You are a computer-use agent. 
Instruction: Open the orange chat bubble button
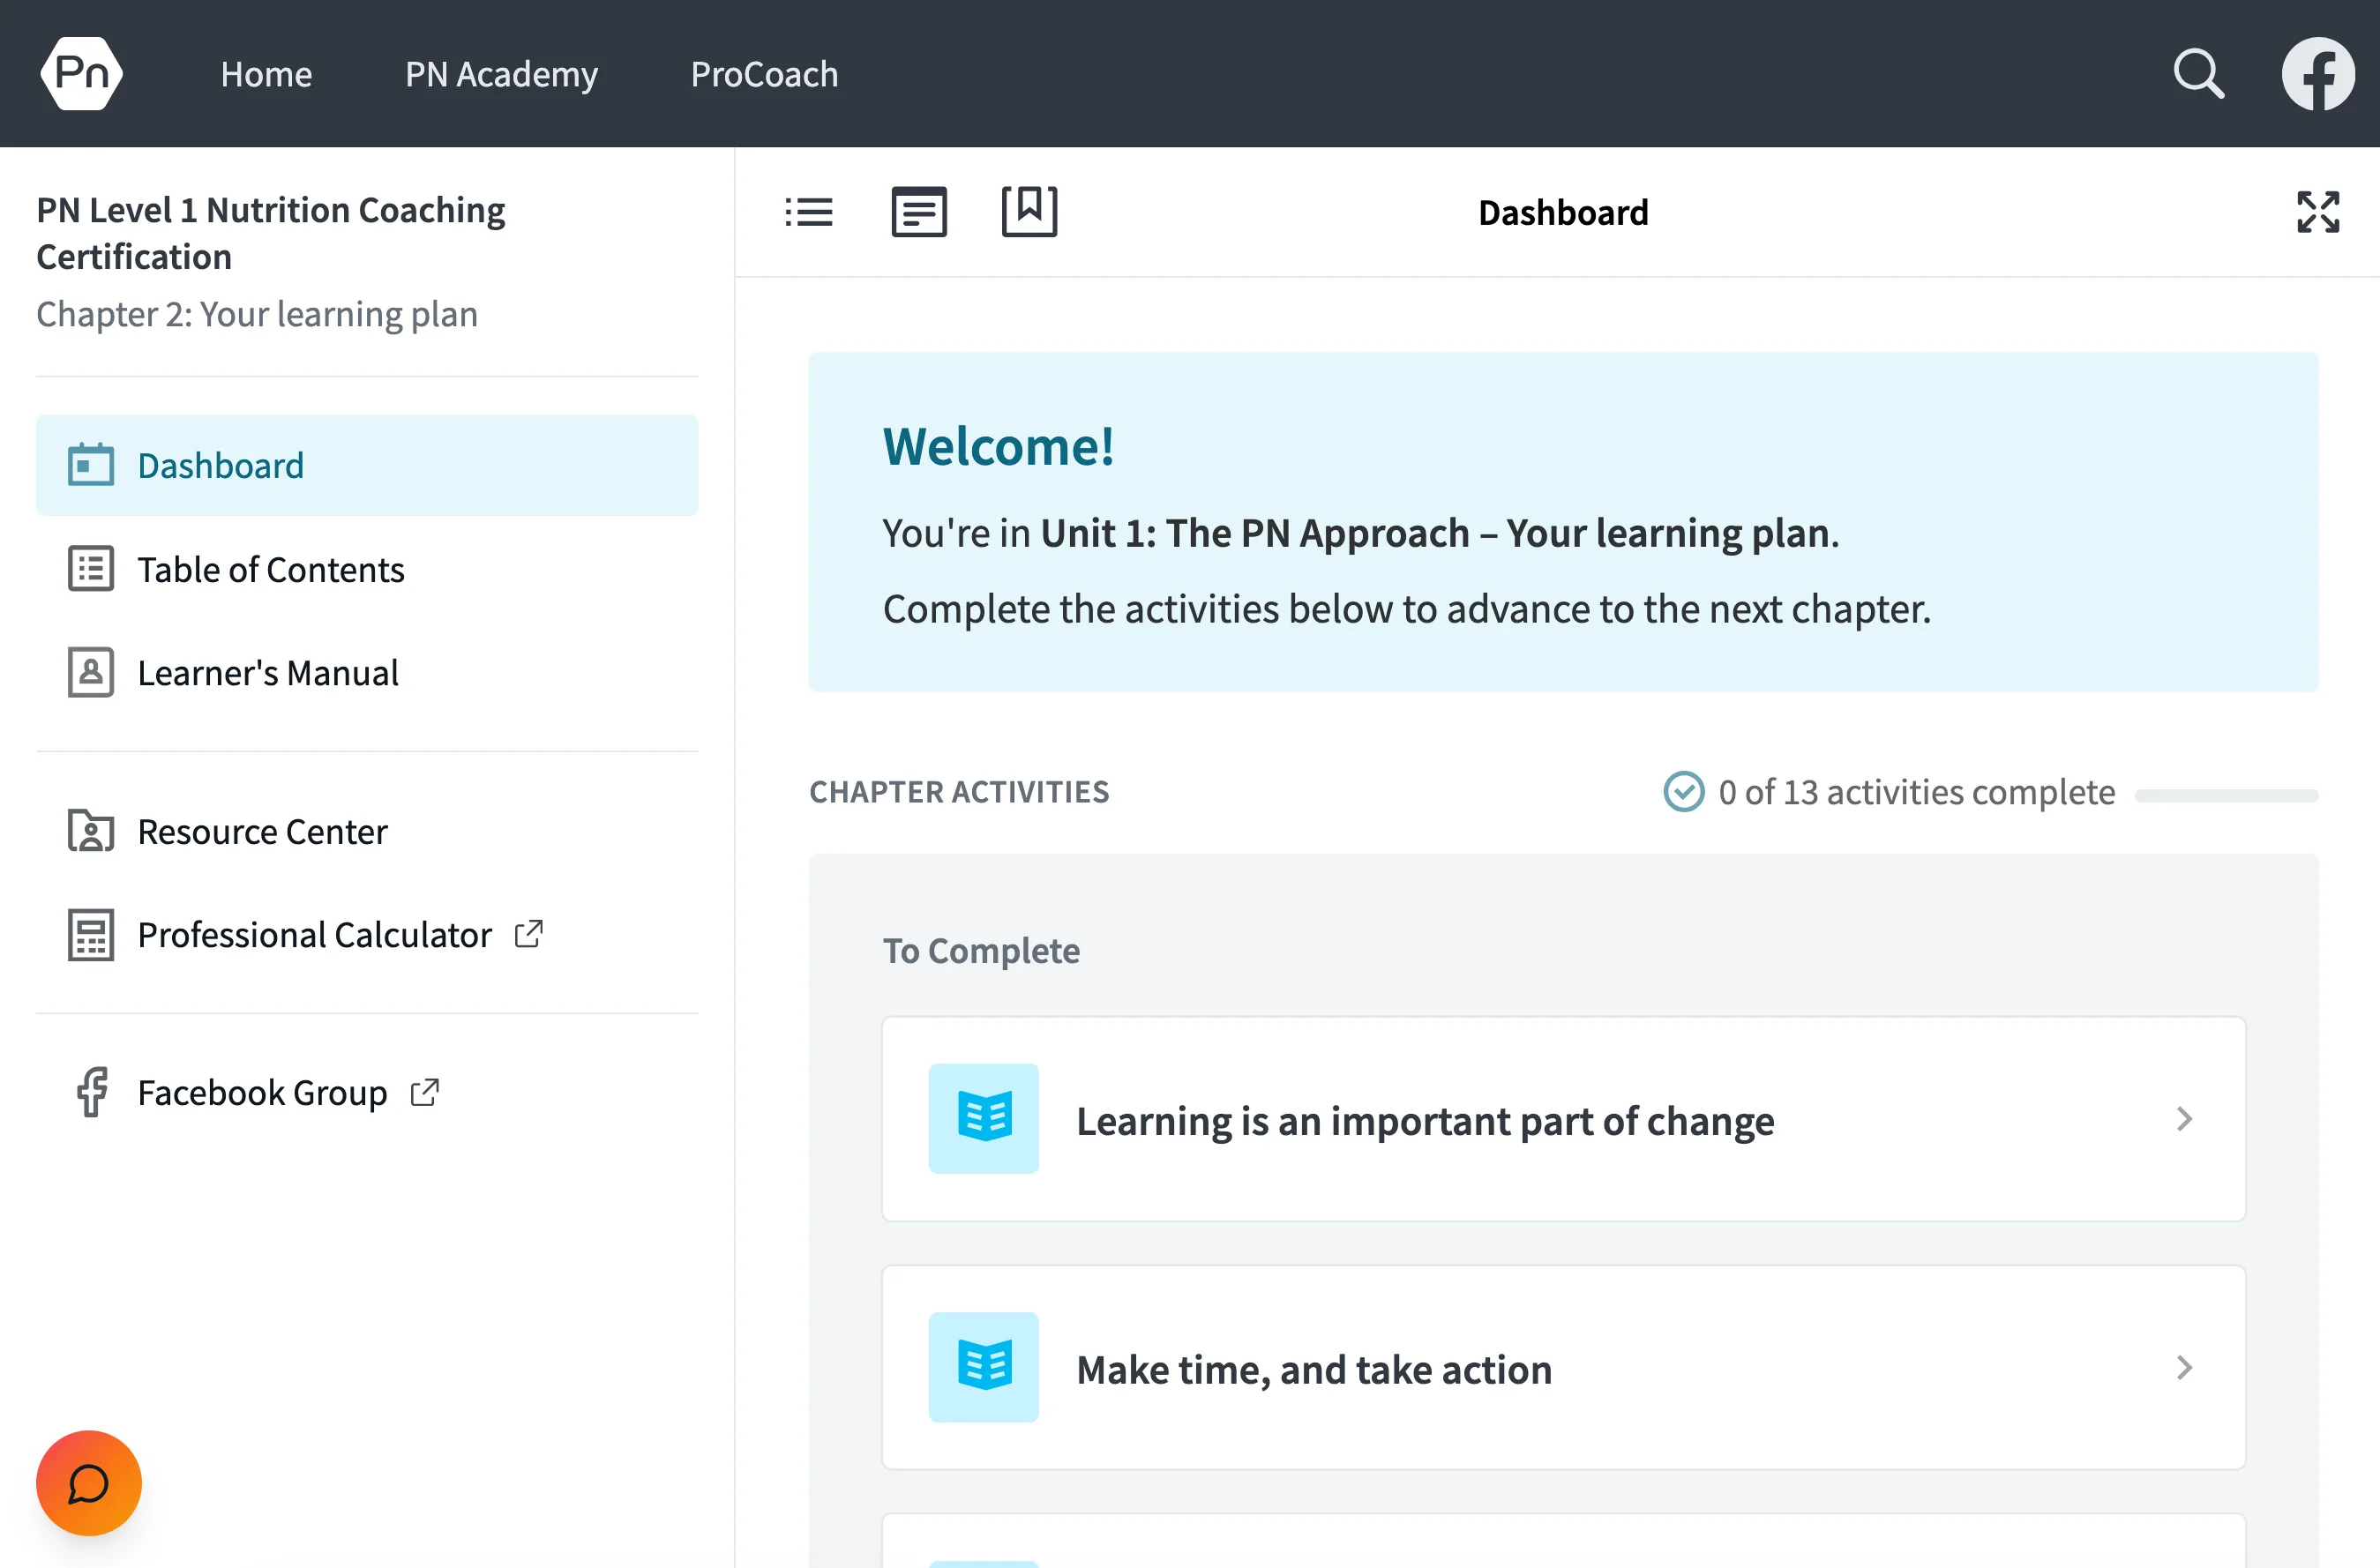click(88, 1482)
